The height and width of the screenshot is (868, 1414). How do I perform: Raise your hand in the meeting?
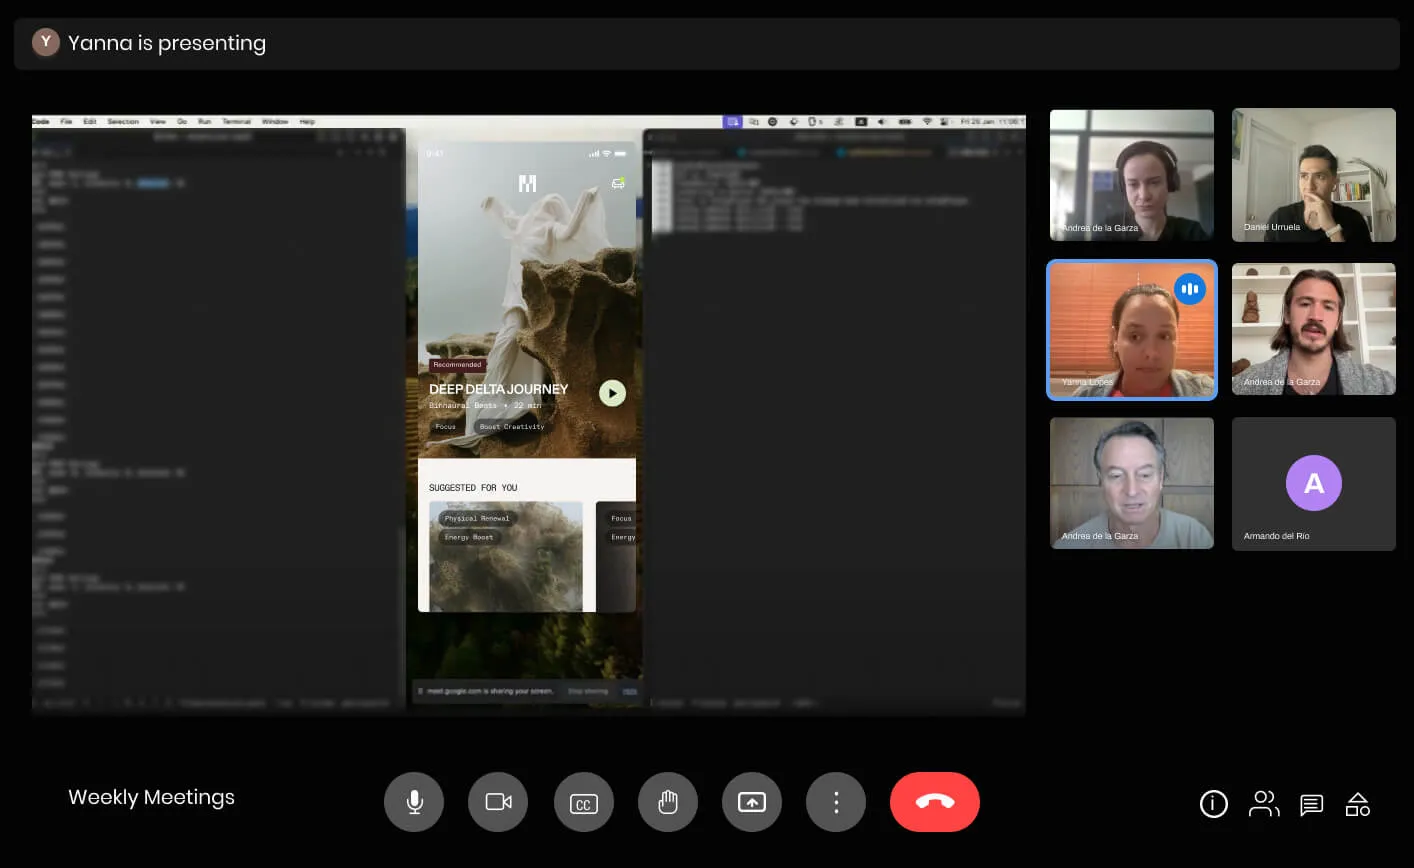coord(668,802)
